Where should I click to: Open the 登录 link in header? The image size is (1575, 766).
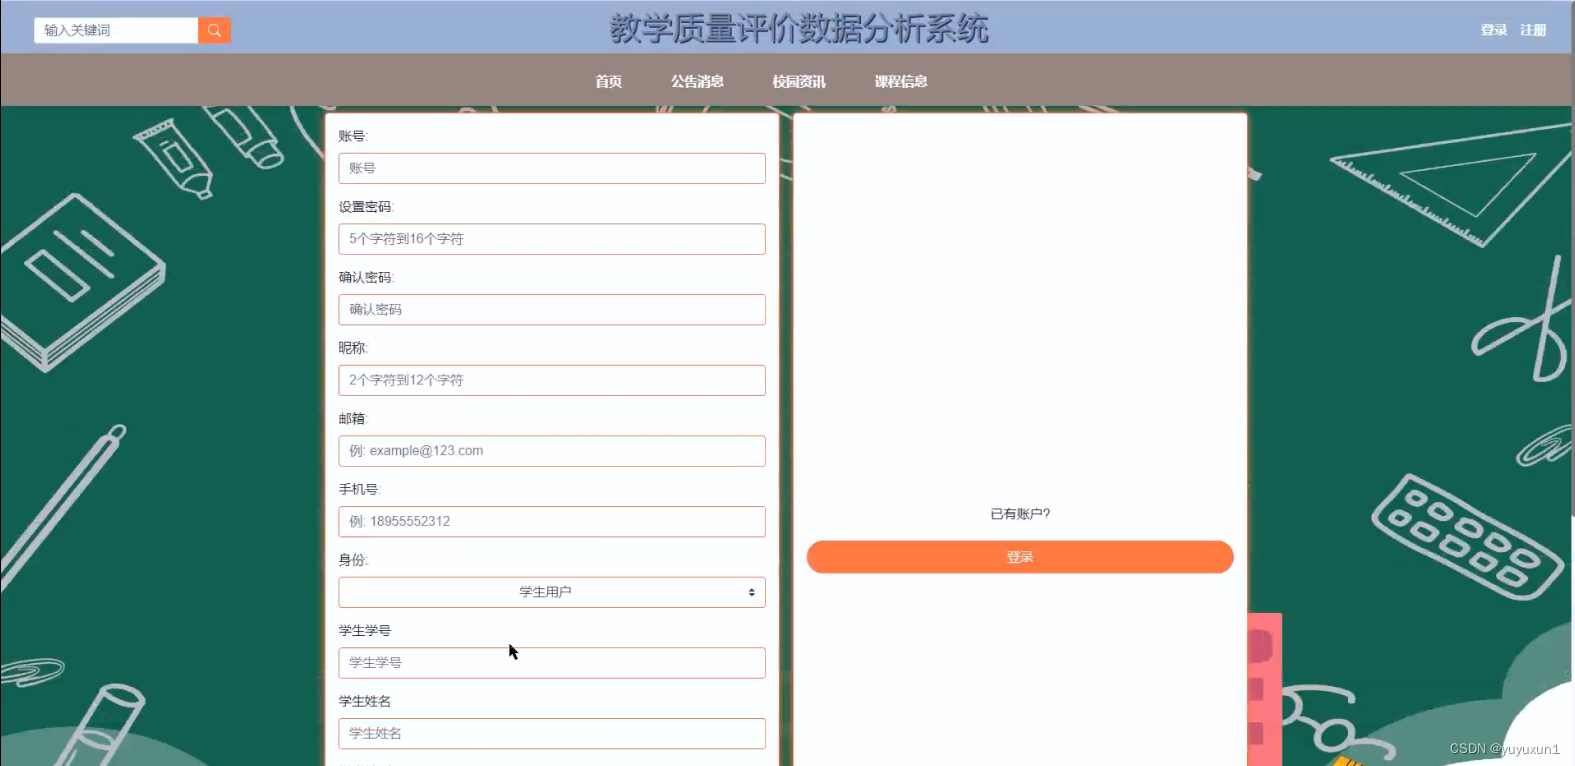tap(1494, 30)
